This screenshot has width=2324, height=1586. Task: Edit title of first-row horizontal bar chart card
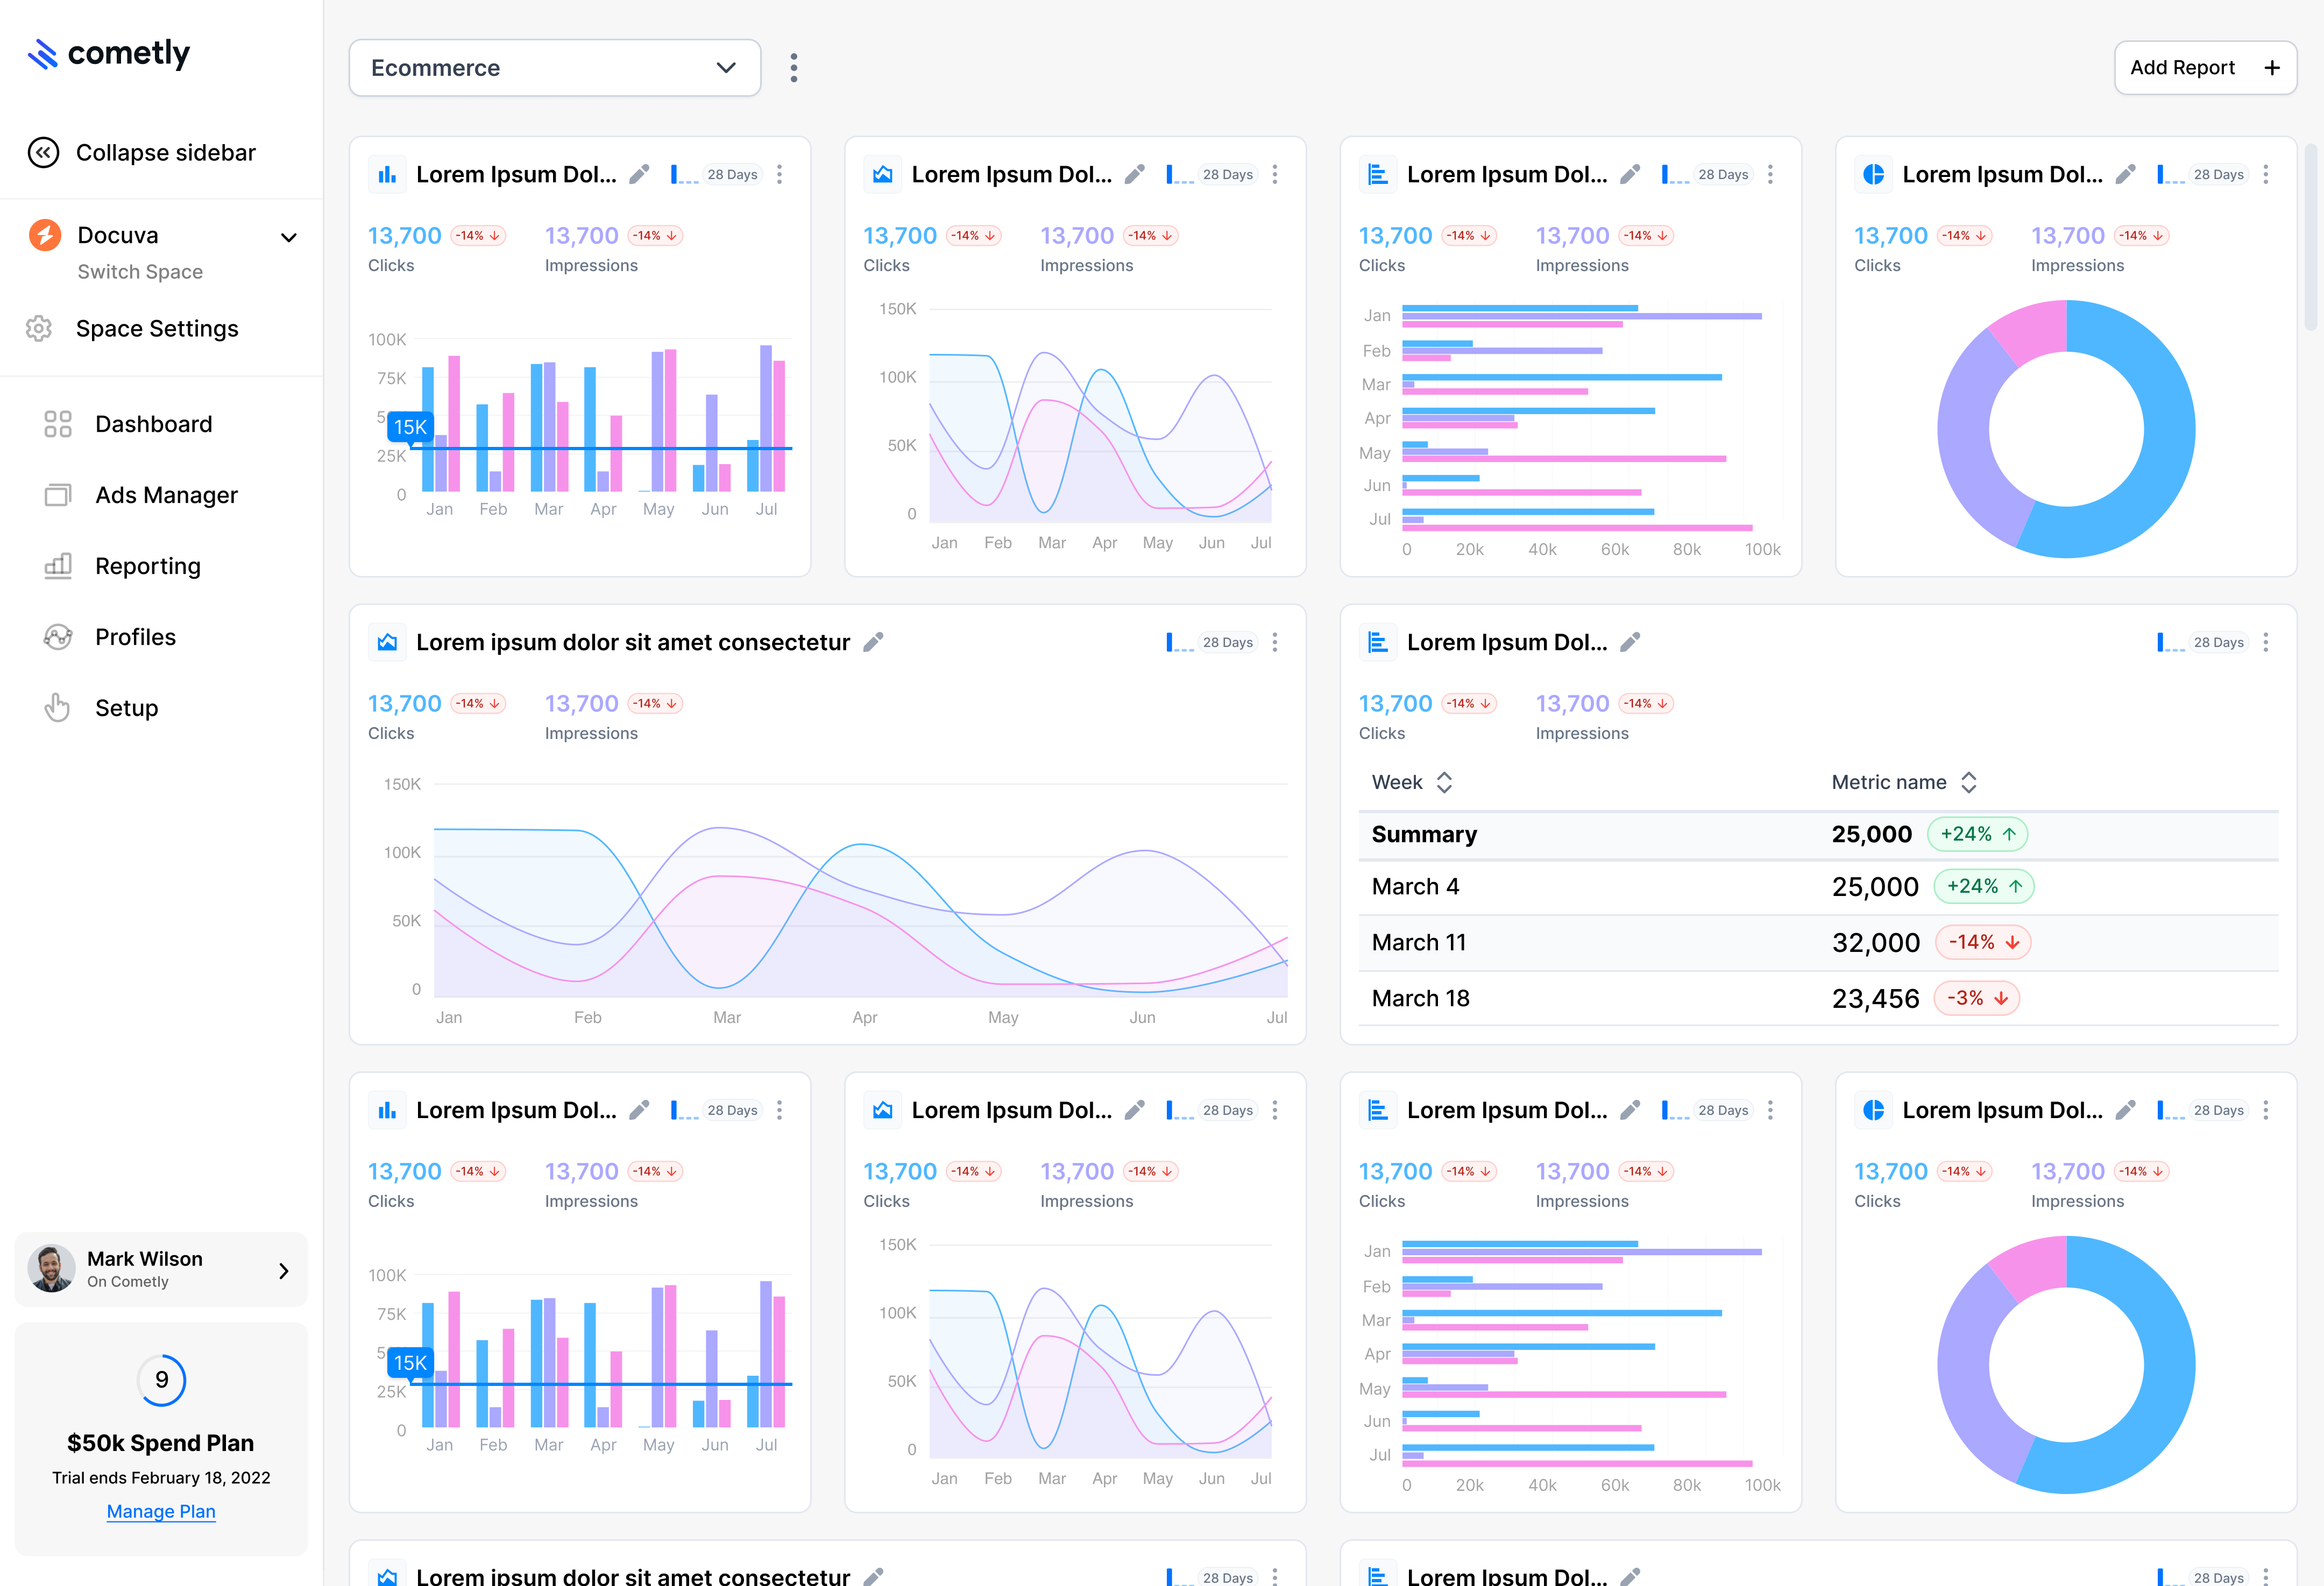click(x=1630, y=175)
